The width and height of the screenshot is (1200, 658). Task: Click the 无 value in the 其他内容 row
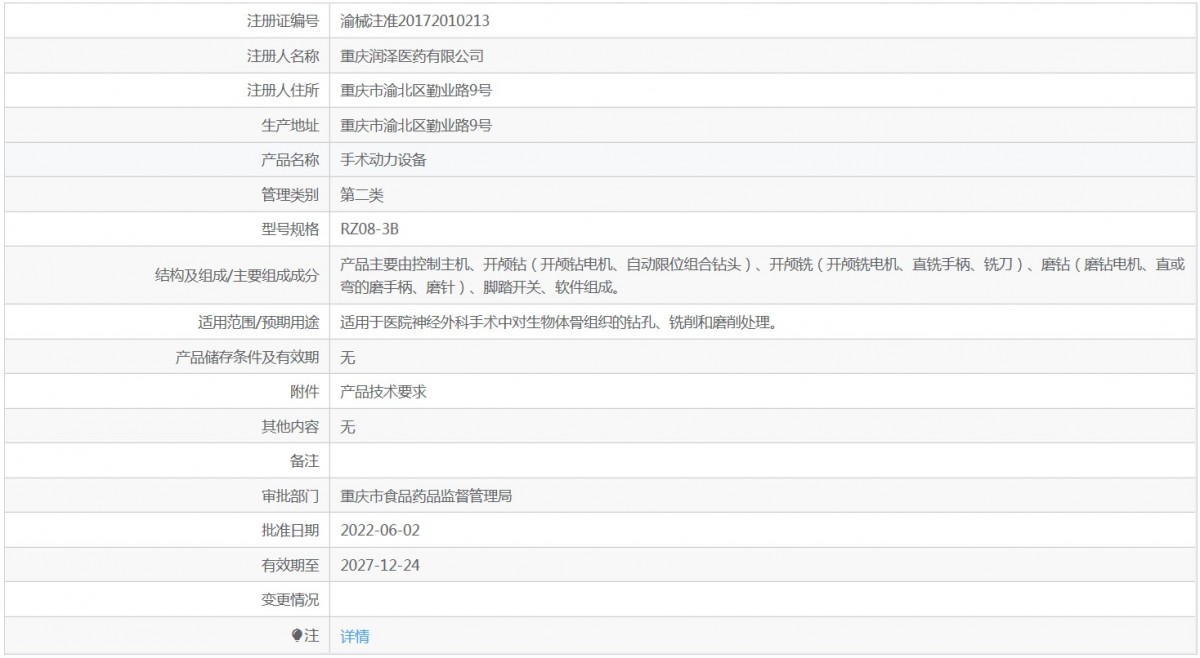pyautogui.click(x=348, y=427)
